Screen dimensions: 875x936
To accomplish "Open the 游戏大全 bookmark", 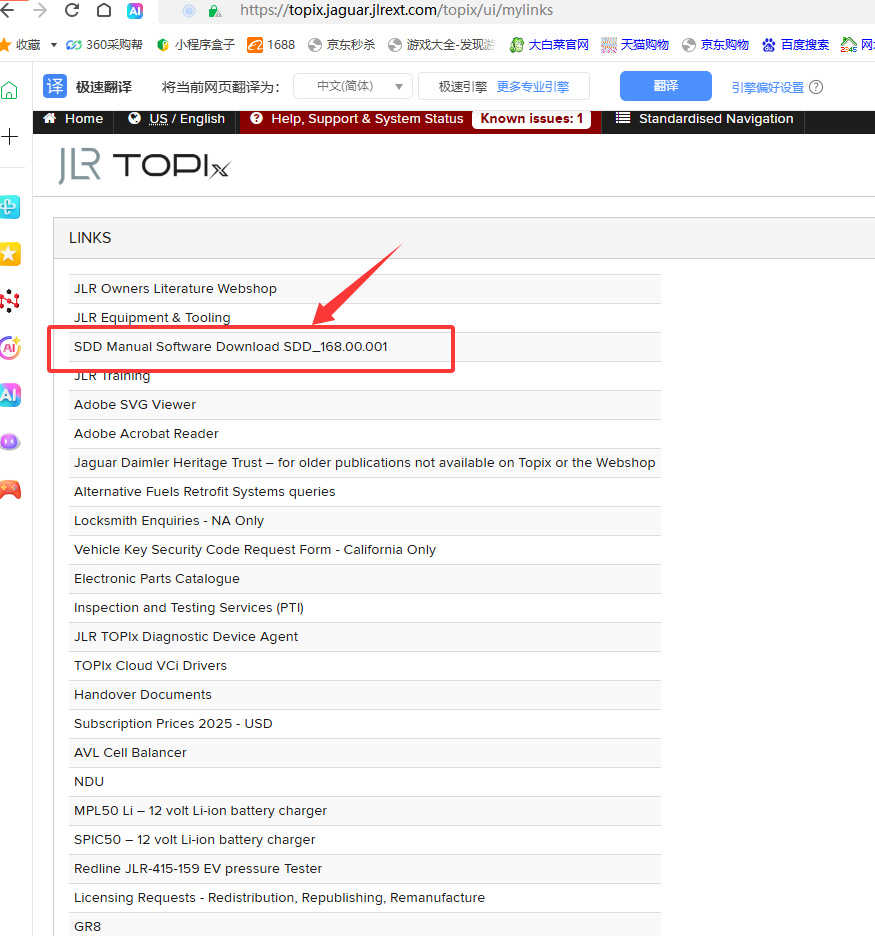I will [441, 45].
